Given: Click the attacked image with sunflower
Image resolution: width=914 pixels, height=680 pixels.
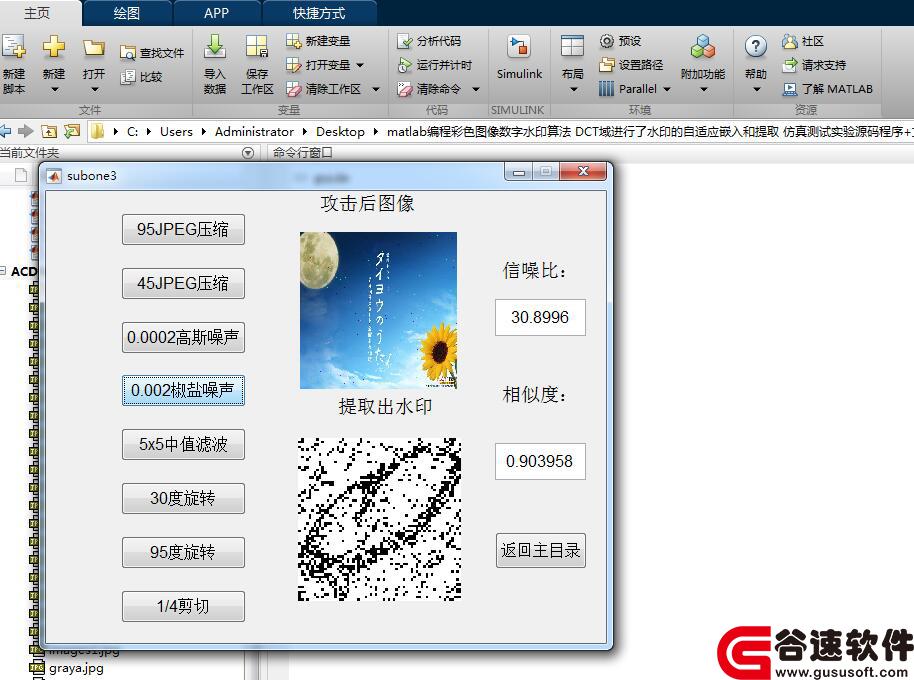Looking at the screenshot, I should point(378,311).
